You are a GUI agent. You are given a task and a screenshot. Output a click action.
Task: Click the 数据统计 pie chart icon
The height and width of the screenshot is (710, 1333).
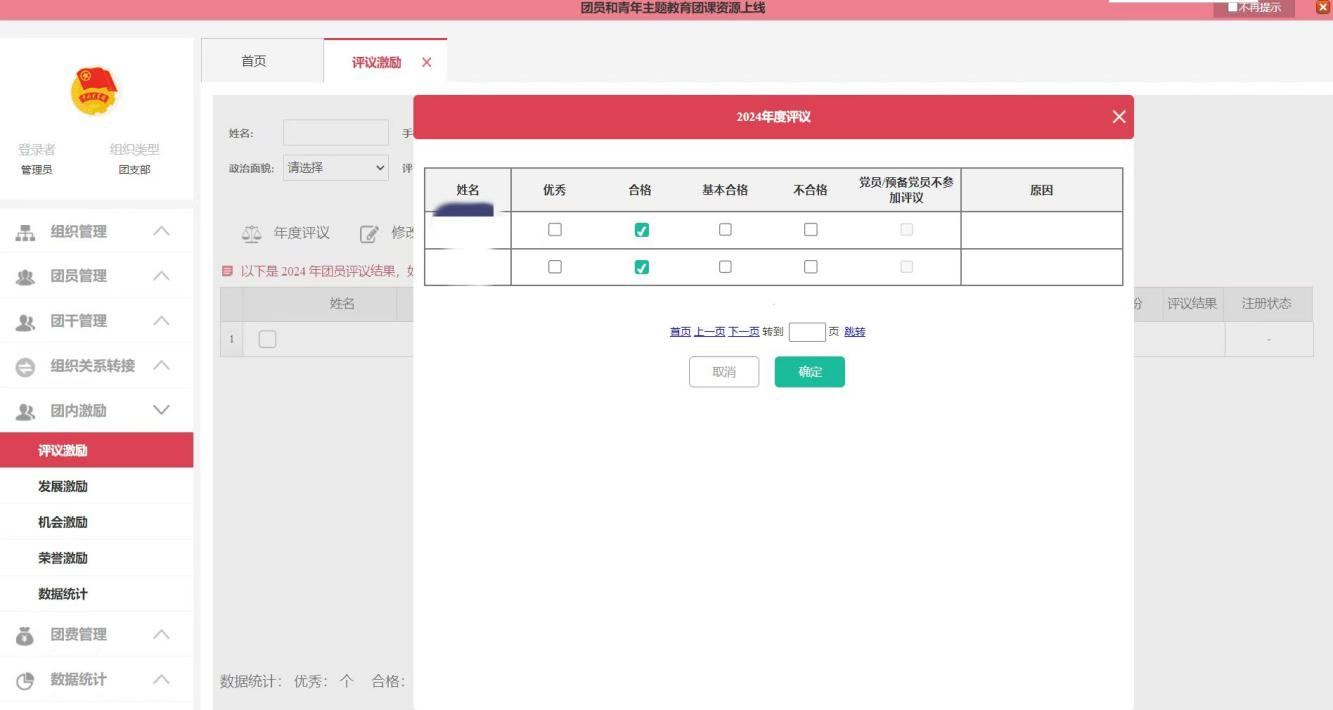26,680
